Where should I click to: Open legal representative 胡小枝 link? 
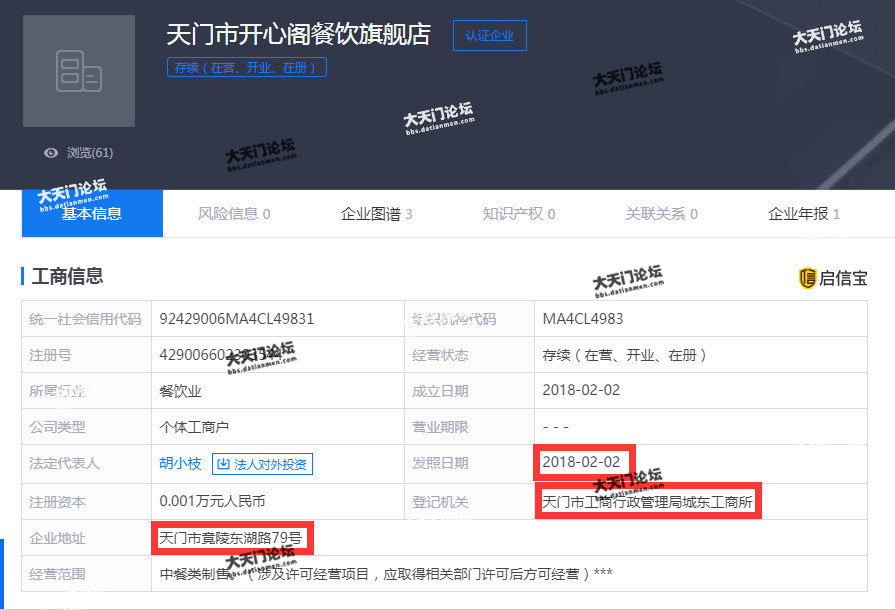pyautogui.click(x=180, y=464)
